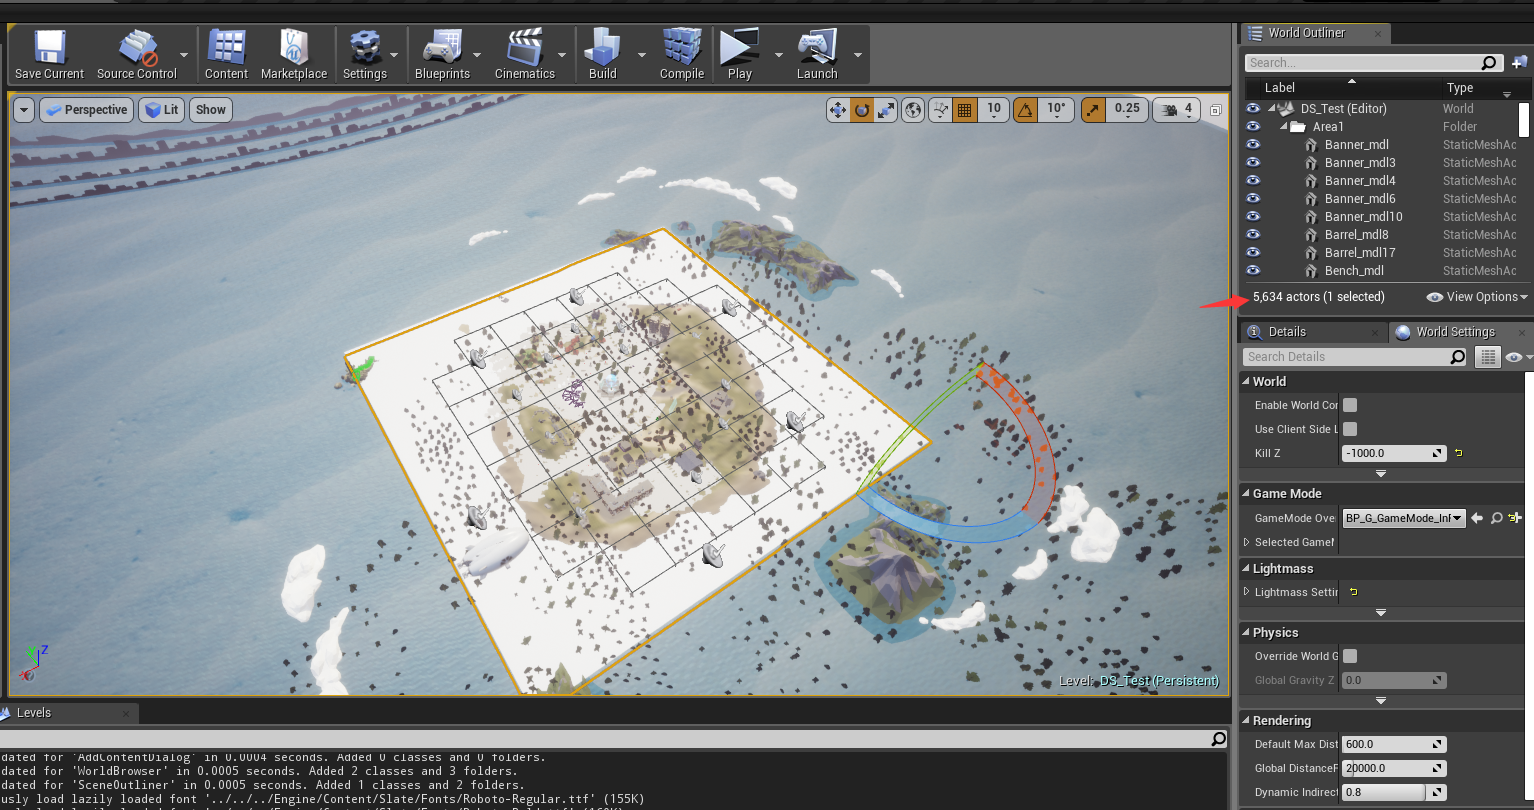Open the viewport options dropdown arrow
The width and height of the screenshot is (1534, 810).
click(x=24, y=110)
